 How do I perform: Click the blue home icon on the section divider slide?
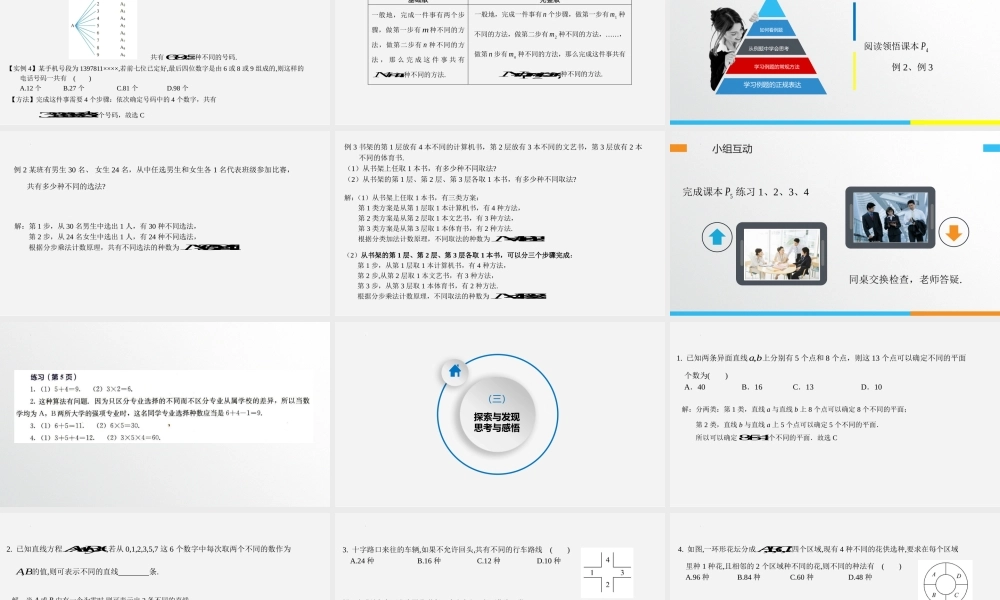pyautogui.click(x=453, y=370)
